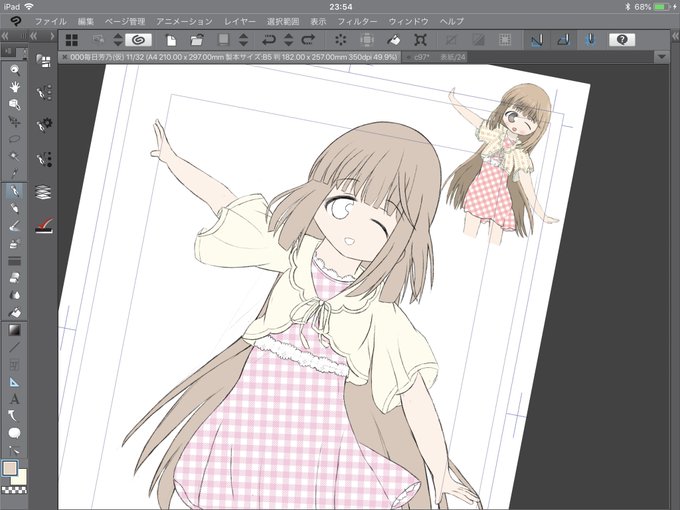
Task: Click the Deselect icon
Action: click(x=451, y=40)
